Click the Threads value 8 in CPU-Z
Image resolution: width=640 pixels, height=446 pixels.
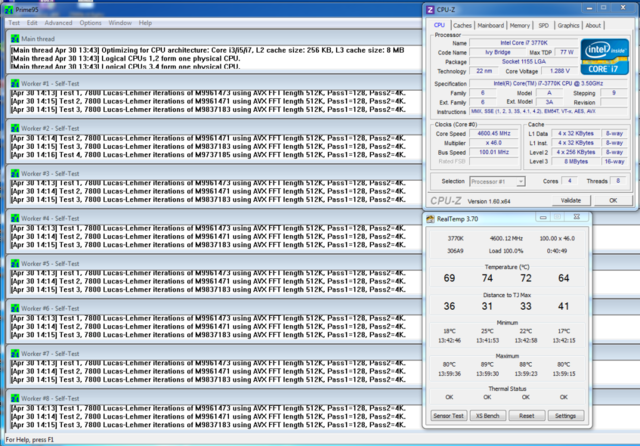[x=618, y=181]
